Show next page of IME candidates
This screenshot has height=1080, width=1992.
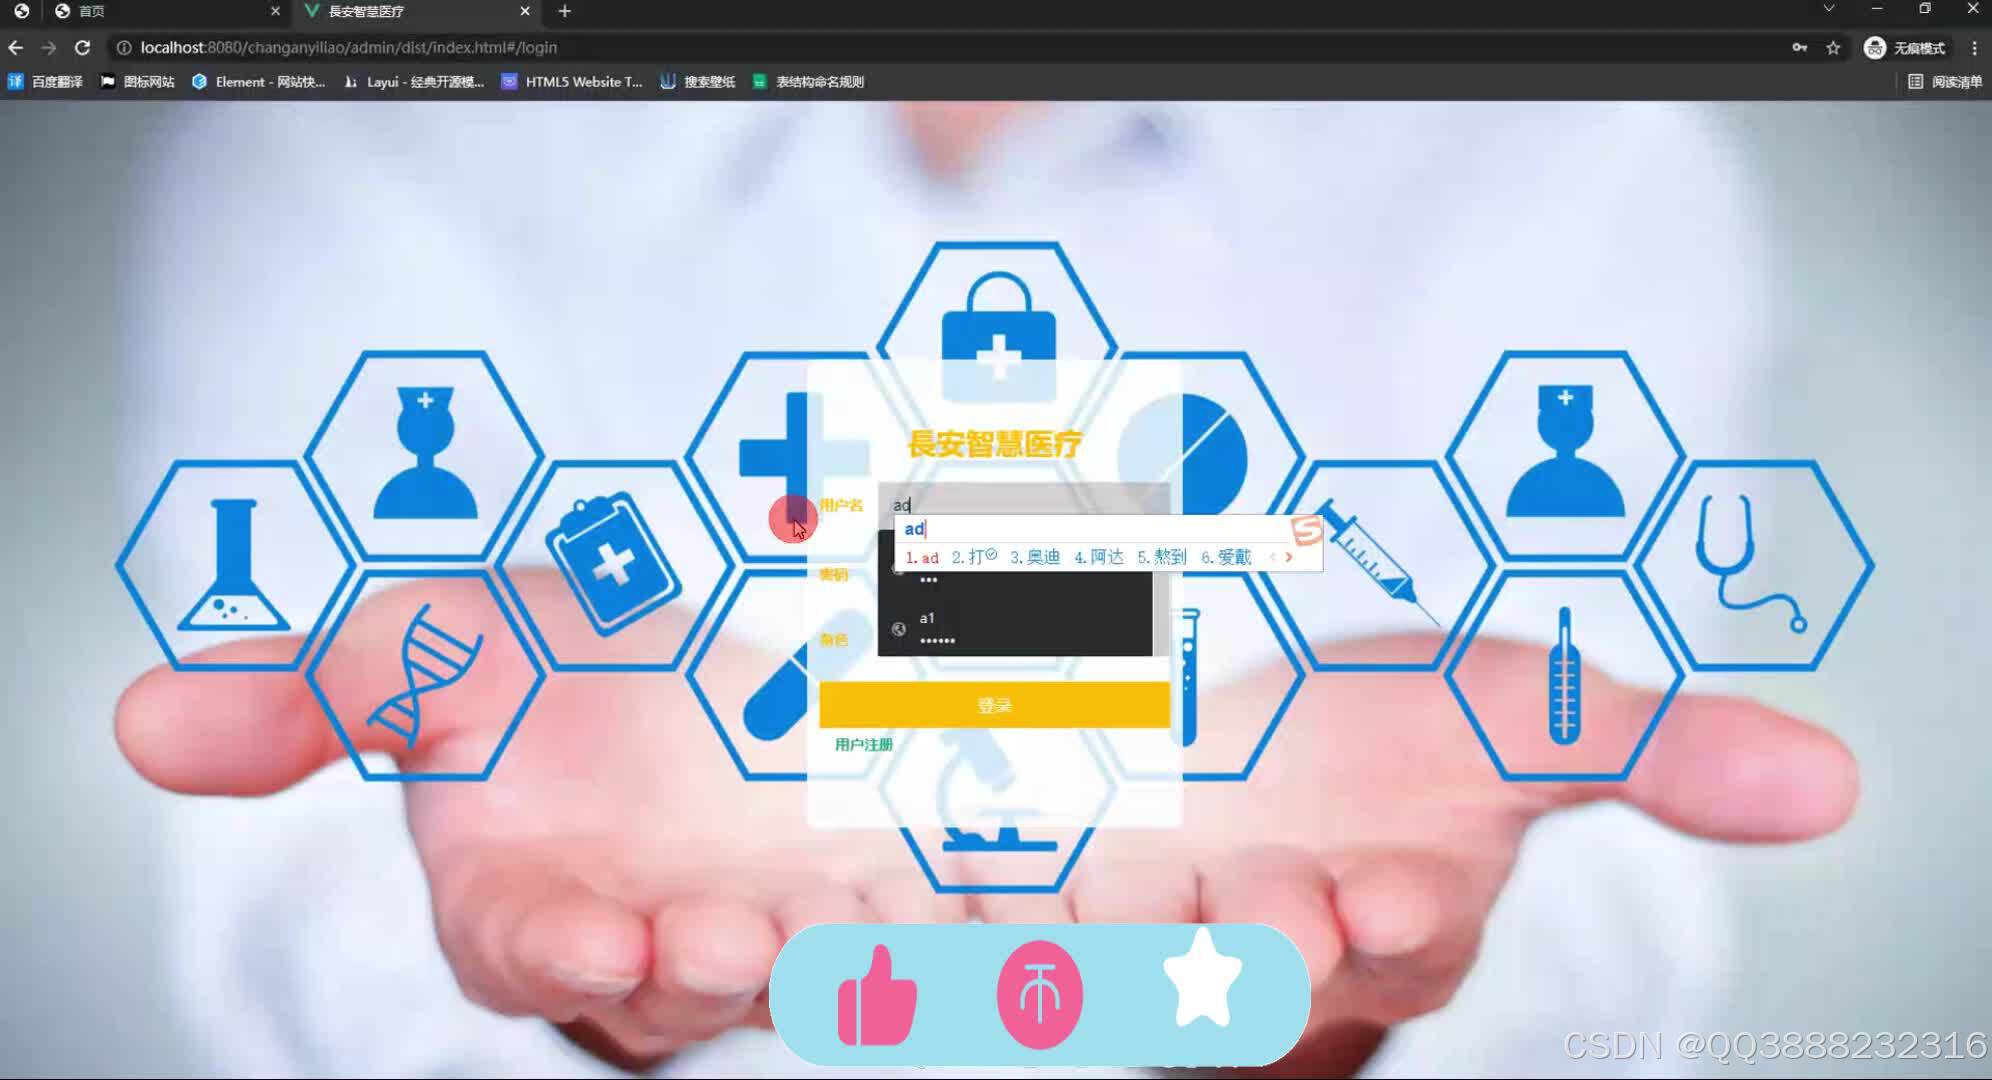point(1289,557)
